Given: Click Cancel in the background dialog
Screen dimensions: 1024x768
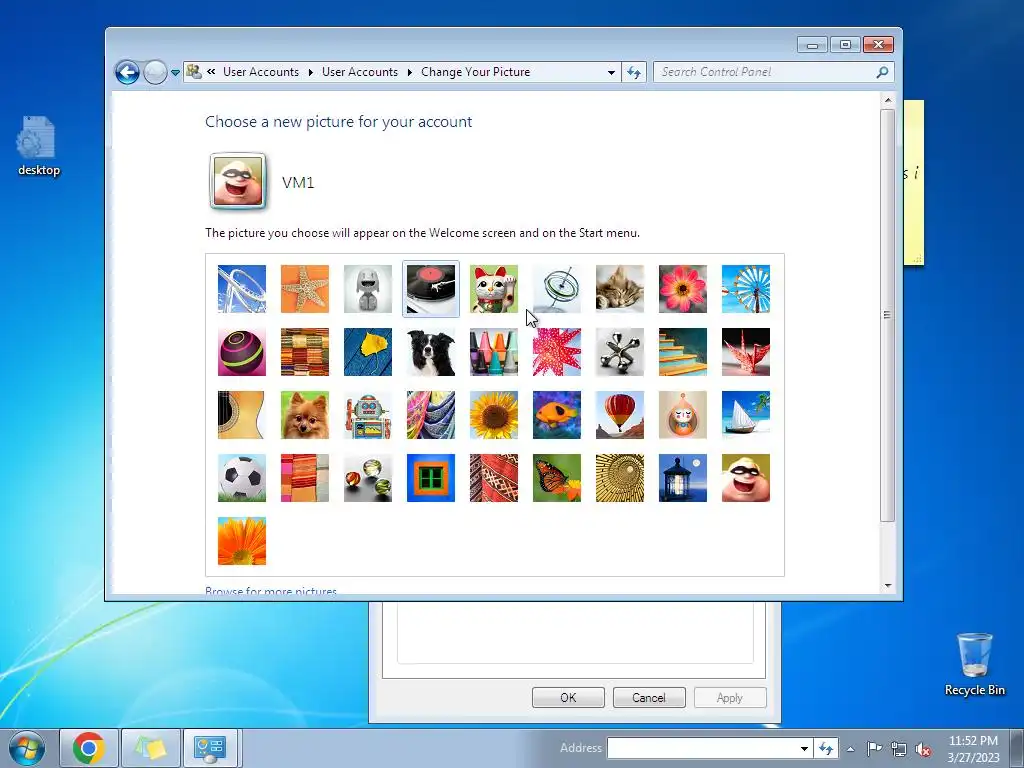Looking at the screenshot, I should pos(649,697).
